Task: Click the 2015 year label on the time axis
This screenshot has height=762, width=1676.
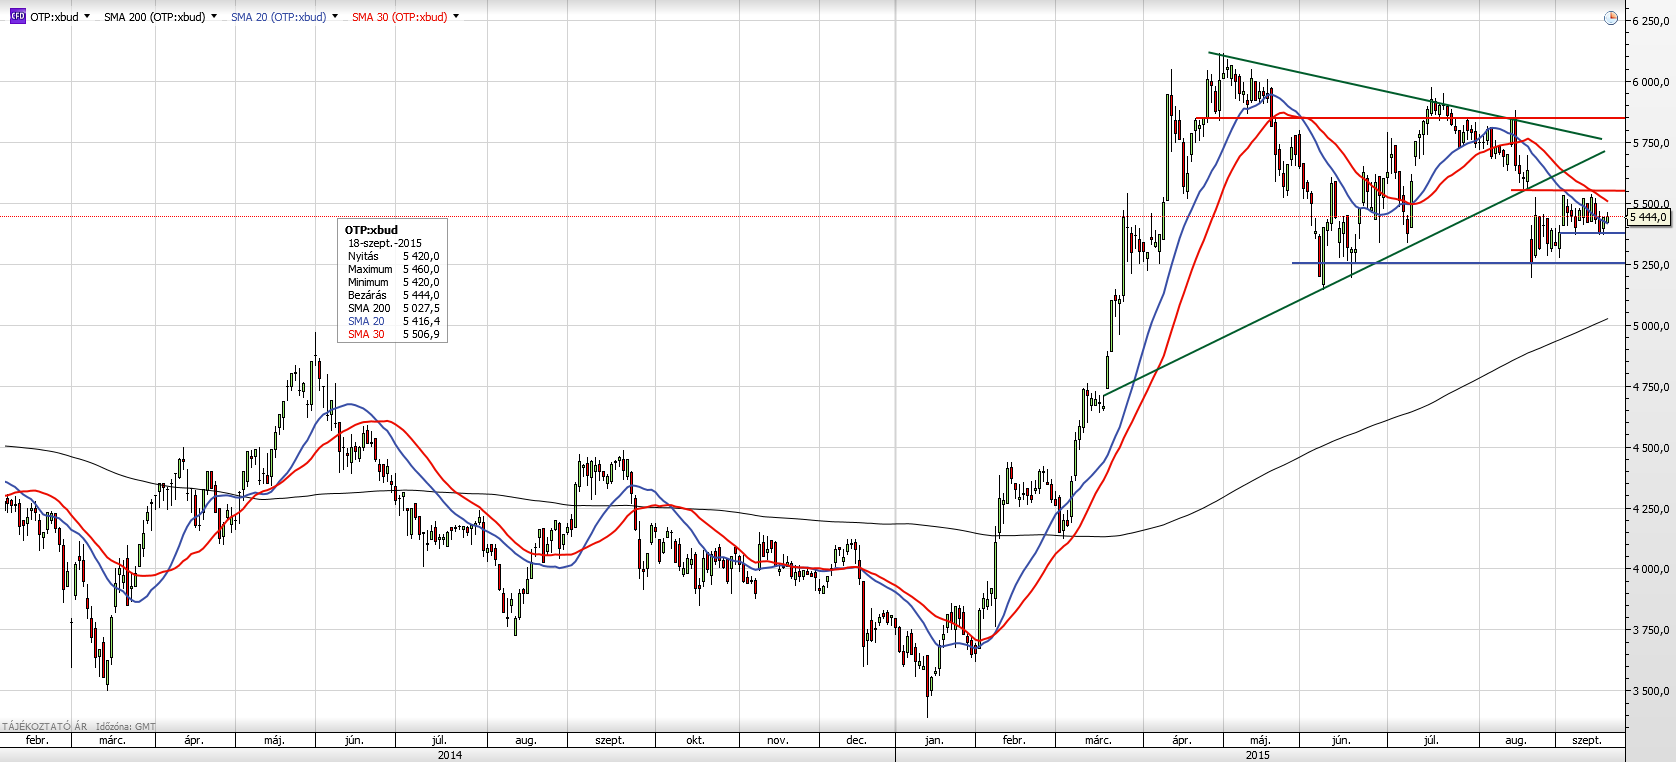Action: pyautogui.click(x=1258, y=755)
